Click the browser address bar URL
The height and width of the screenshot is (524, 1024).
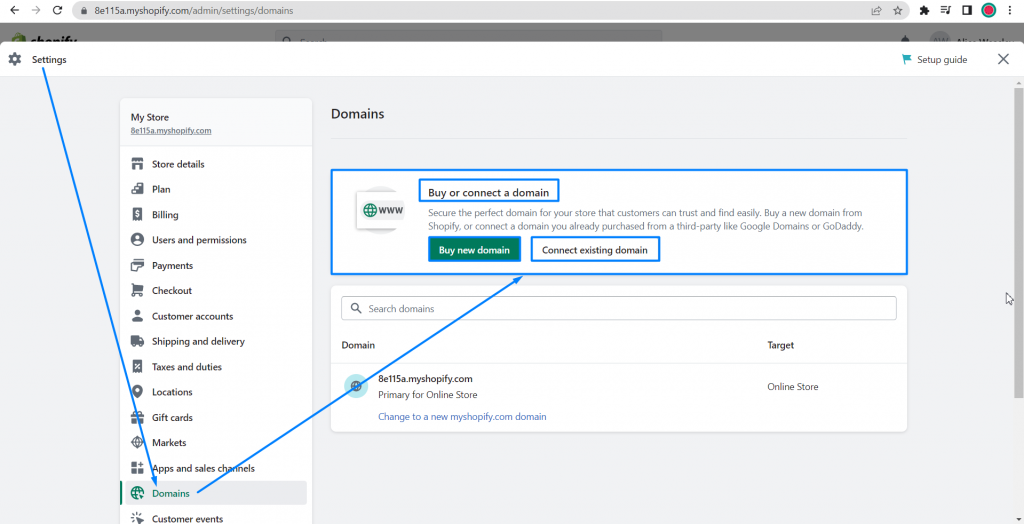pos(193,10)
